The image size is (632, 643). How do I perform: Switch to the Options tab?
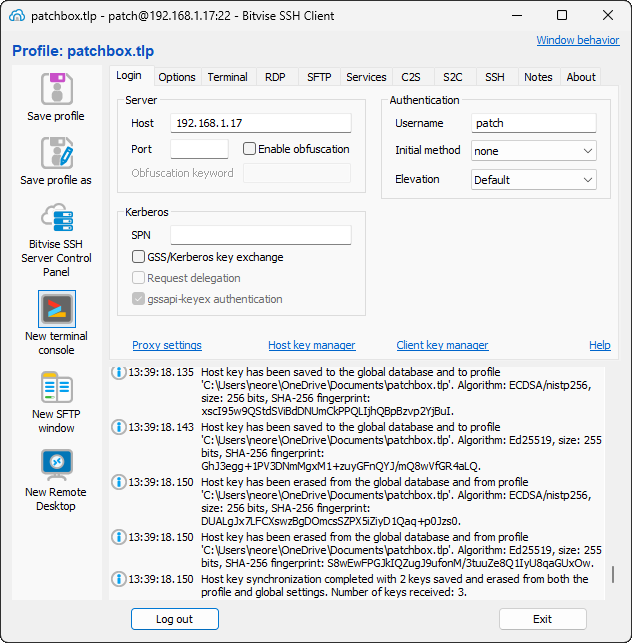click(x=177, y=77)
